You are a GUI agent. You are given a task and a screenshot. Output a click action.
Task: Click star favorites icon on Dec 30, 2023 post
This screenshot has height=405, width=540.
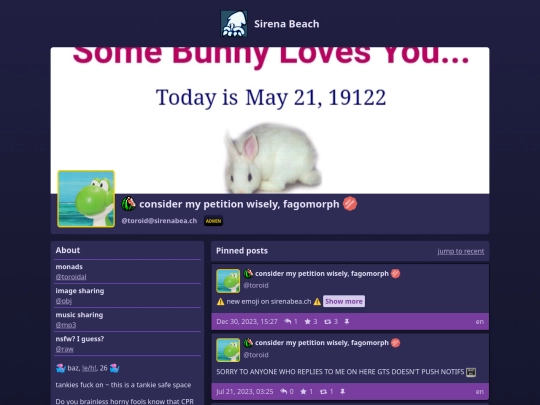tap(308, 321)
